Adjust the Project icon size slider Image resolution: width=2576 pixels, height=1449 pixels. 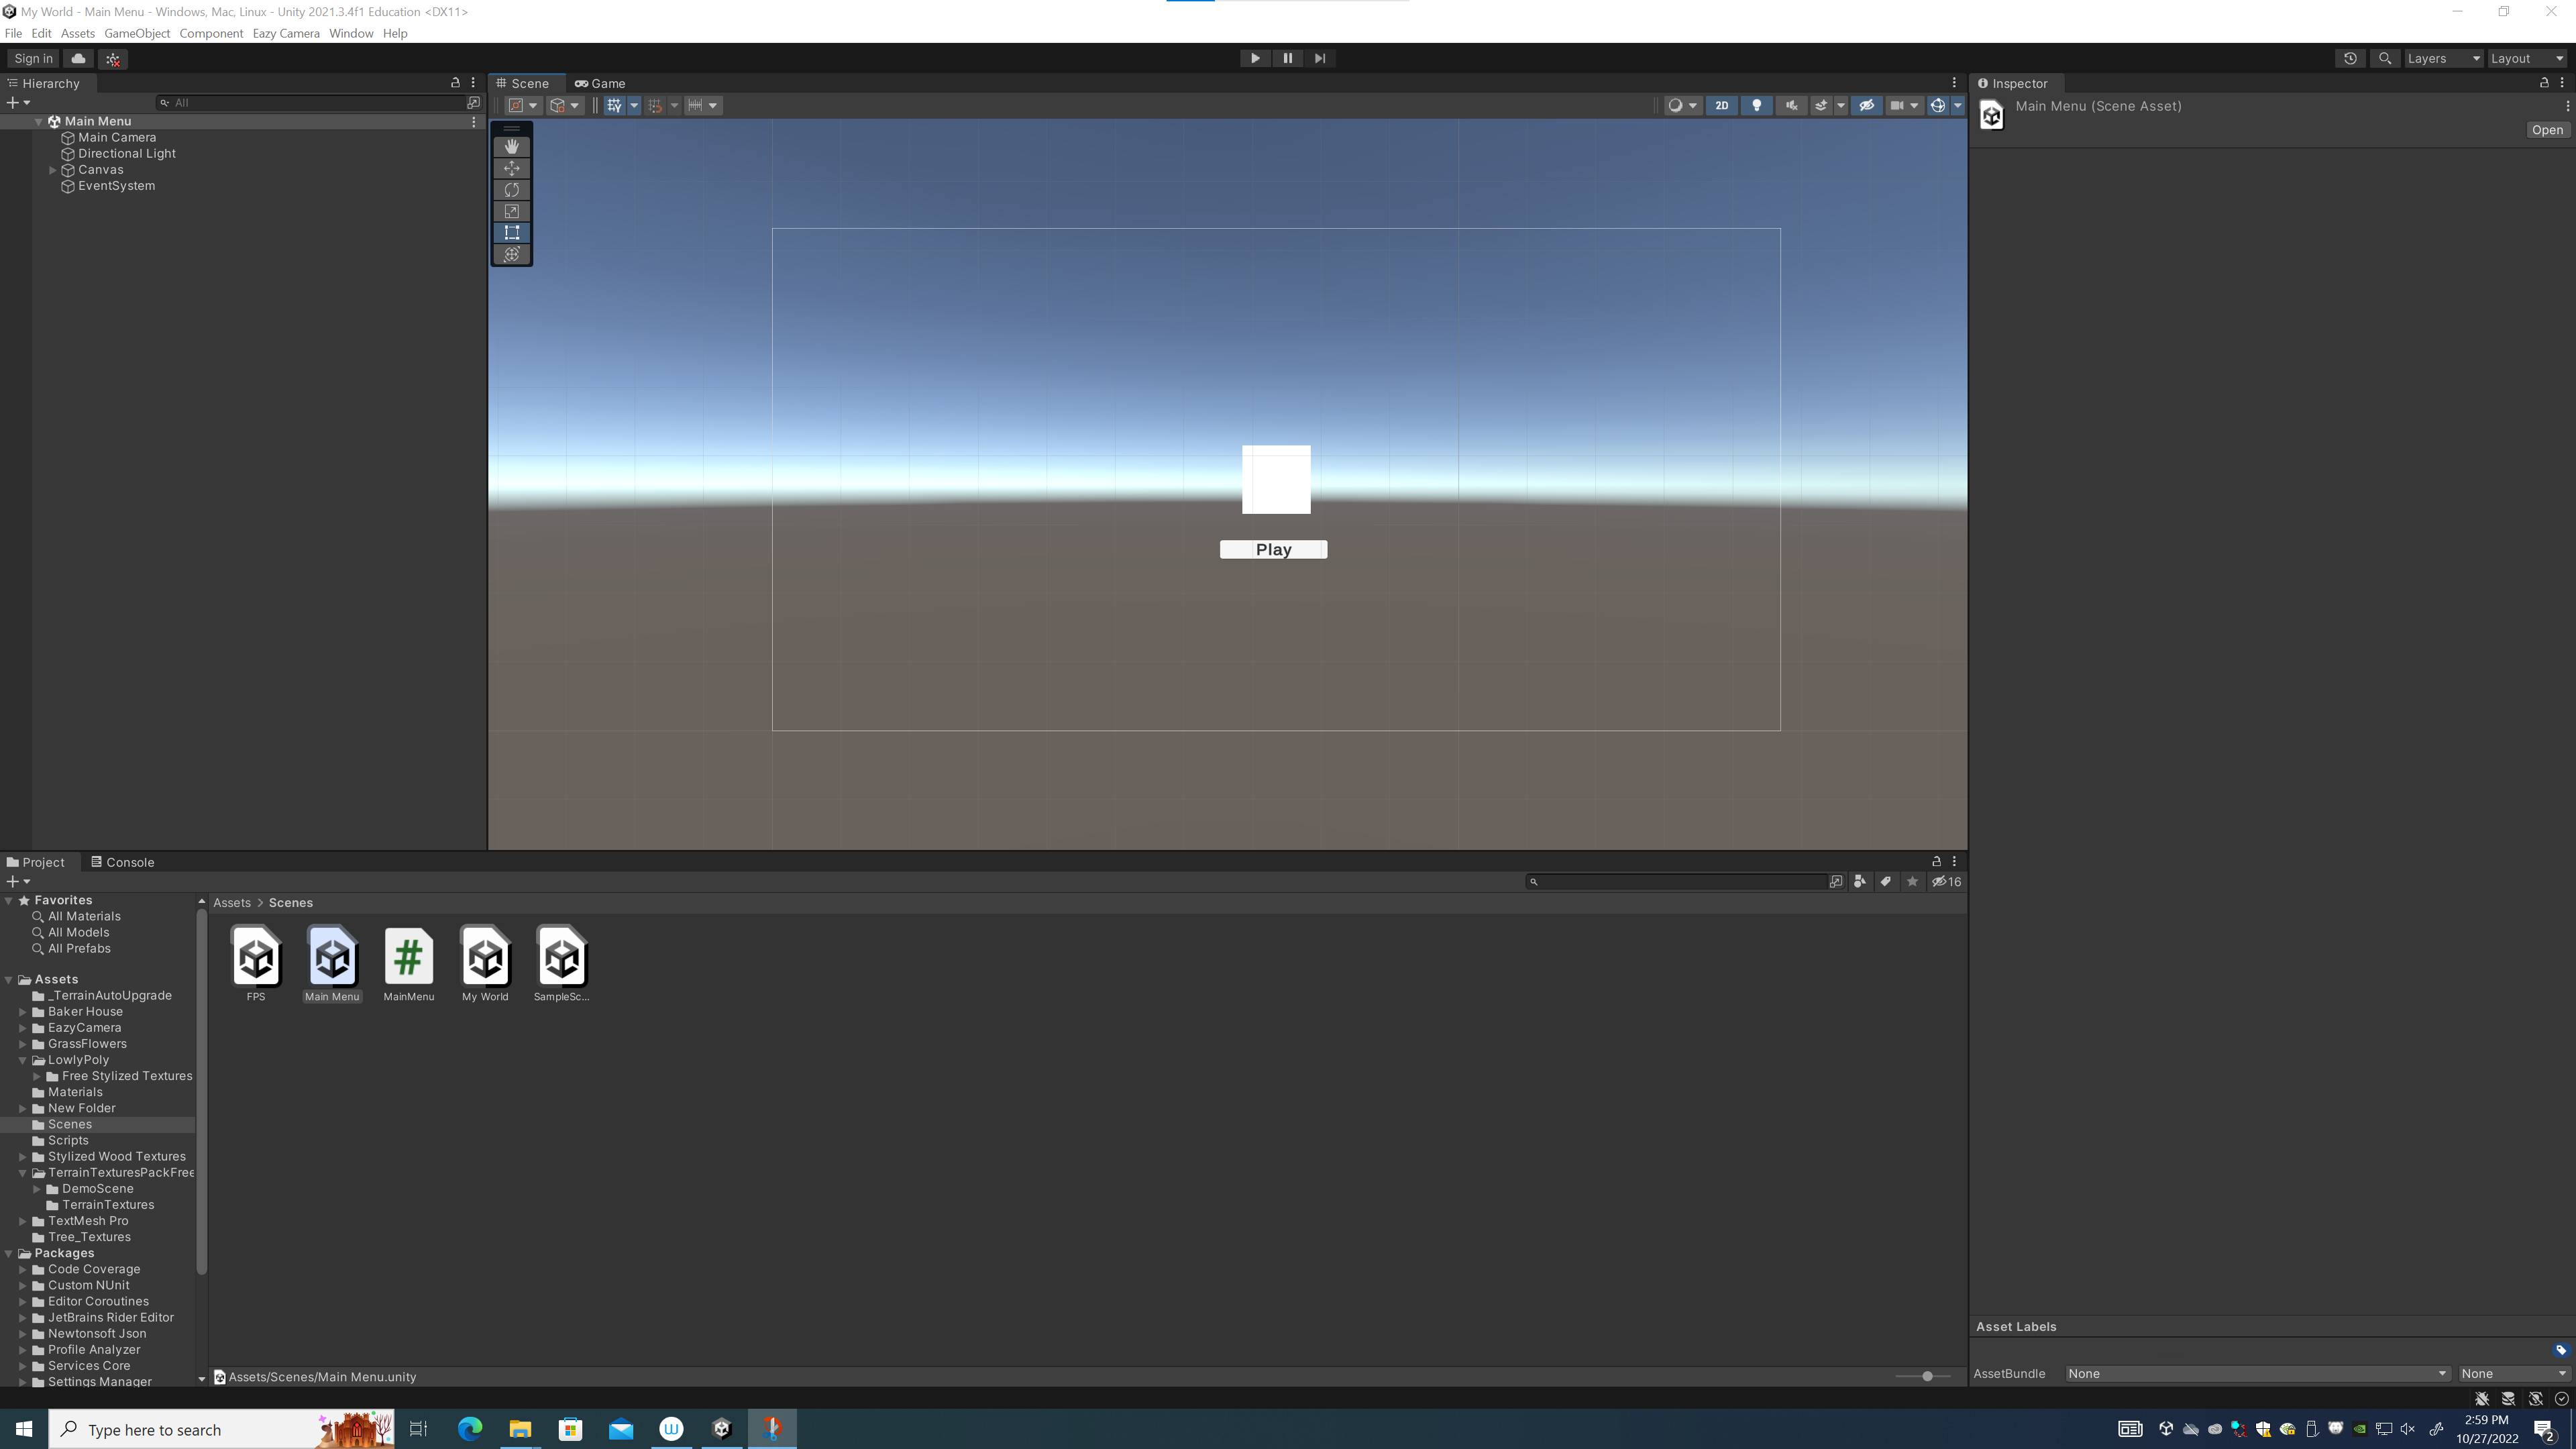(1924, 1377)
